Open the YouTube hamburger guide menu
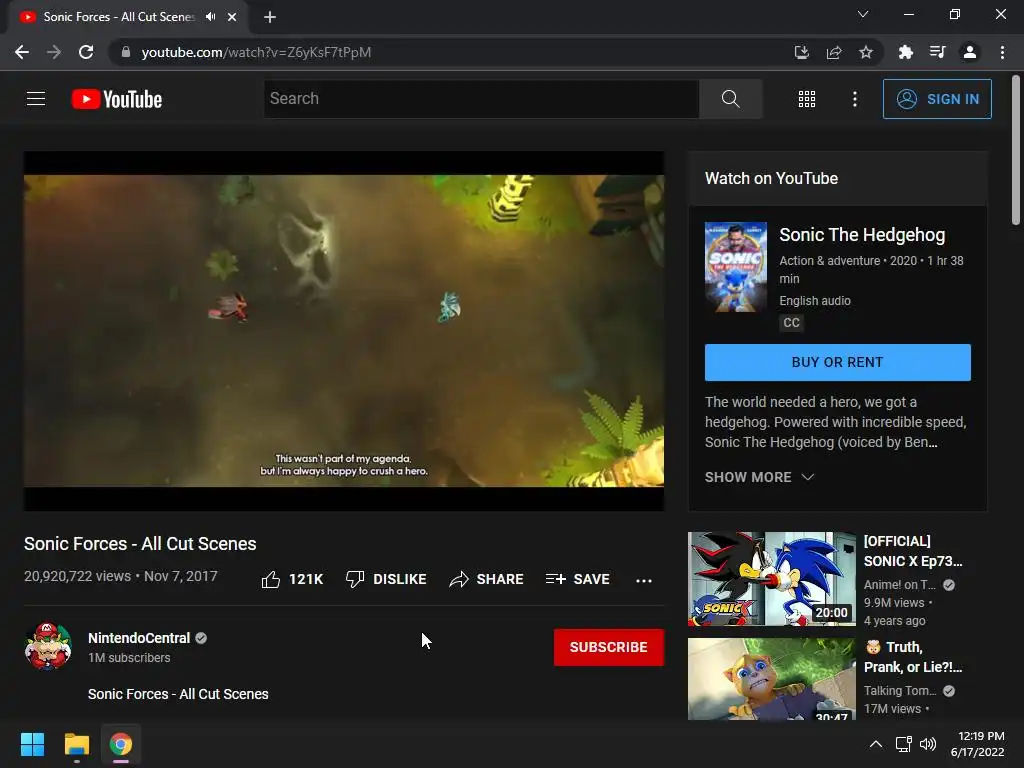Viewport: 1024px width, 768px height. tap(36, 99)
